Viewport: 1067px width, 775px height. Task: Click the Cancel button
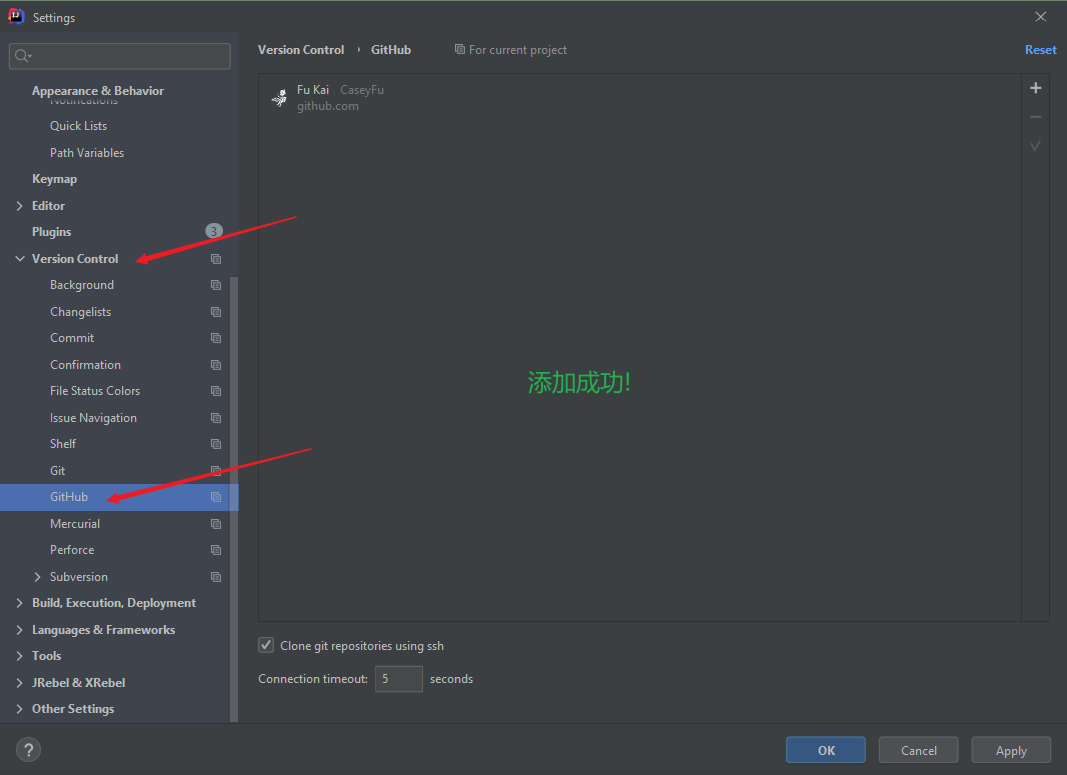click(919, 750)
